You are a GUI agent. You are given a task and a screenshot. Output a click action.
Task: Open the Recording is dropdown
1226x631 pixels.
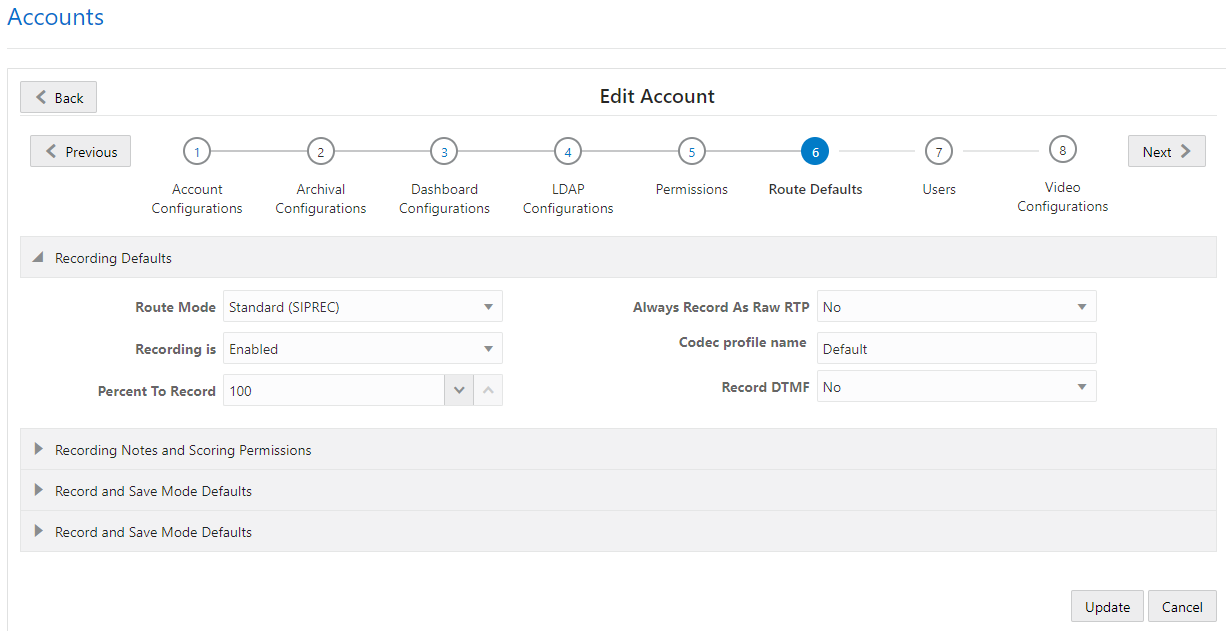click(488, 348)
